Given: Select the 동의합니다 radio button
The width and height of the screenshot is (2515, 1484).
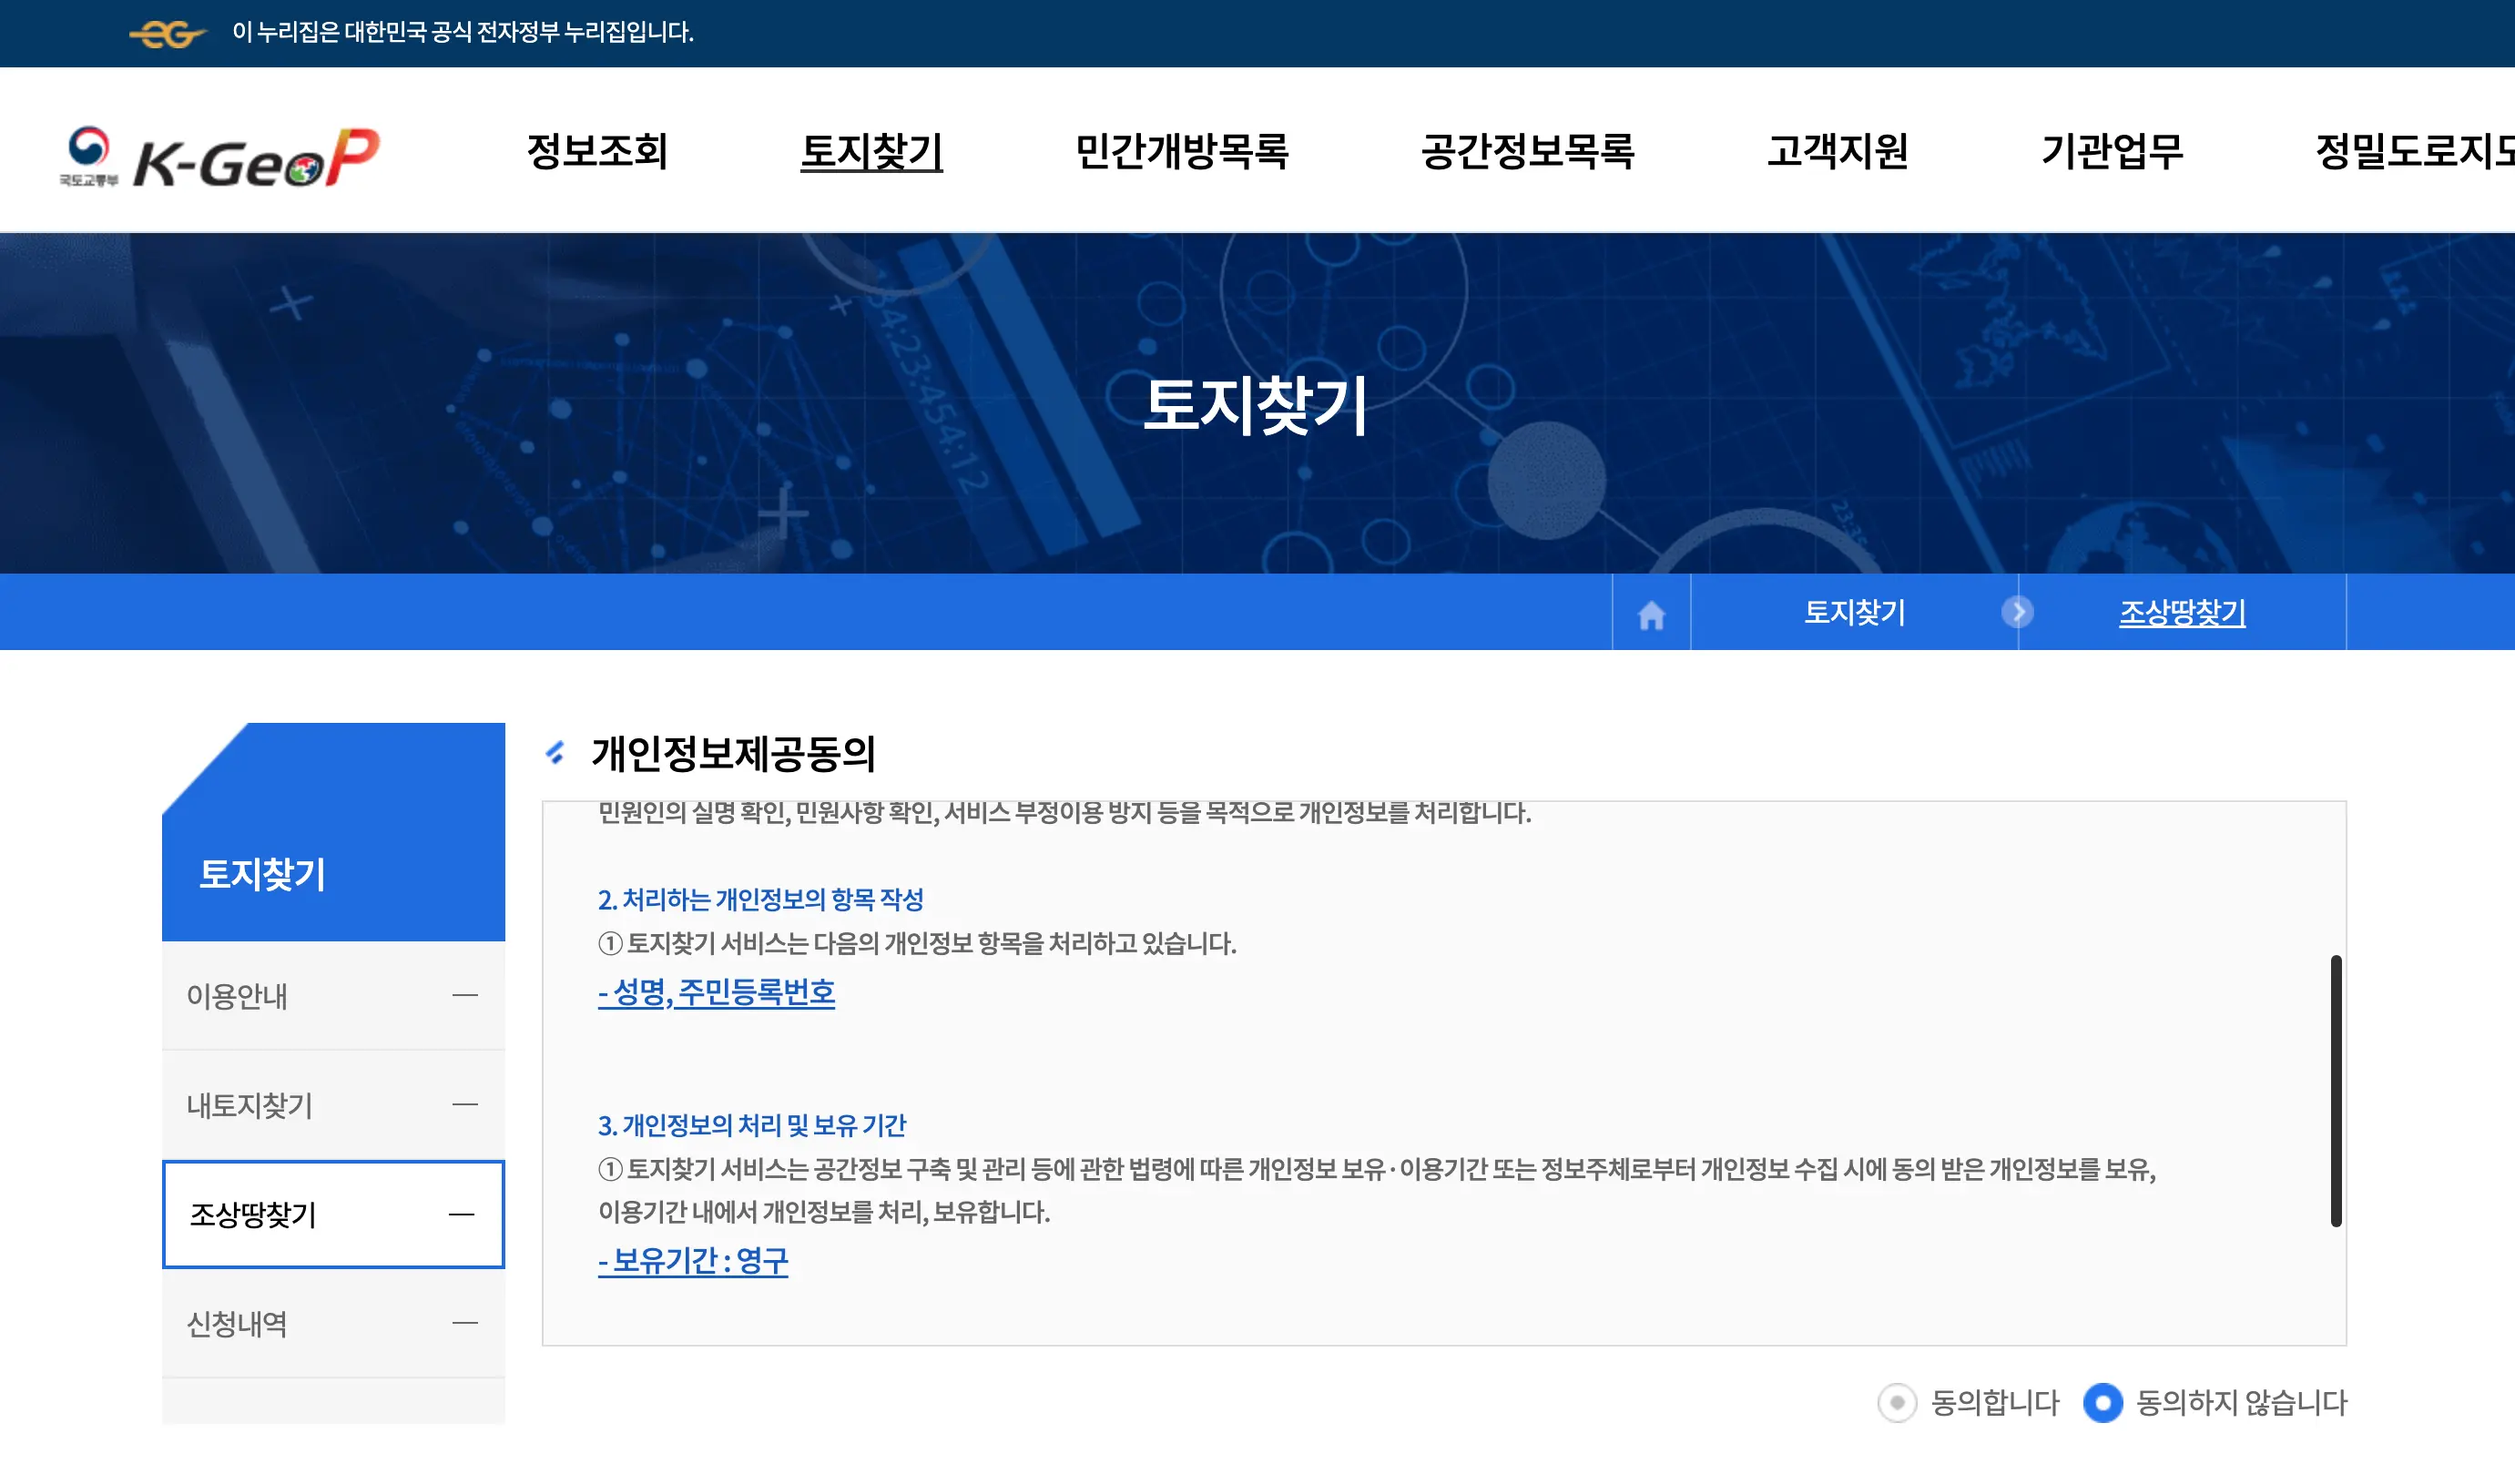Looking at the screenshot, I should click(1896, 1402).
